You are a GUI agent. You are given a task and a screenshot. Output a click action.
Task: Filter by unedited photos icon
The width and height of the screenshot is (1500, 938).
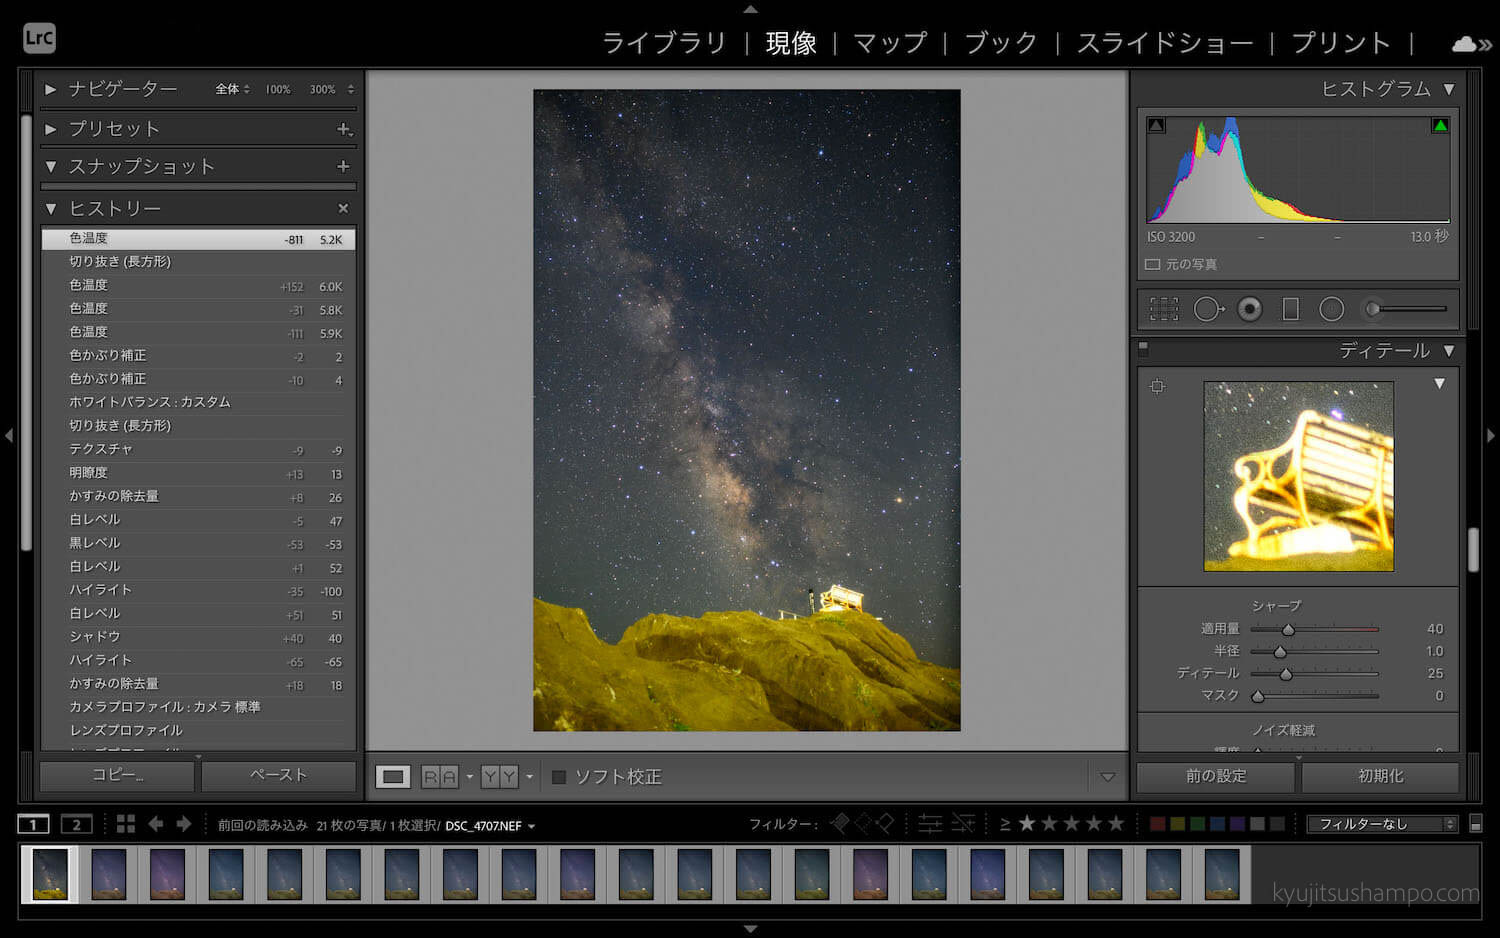(963, 824)
